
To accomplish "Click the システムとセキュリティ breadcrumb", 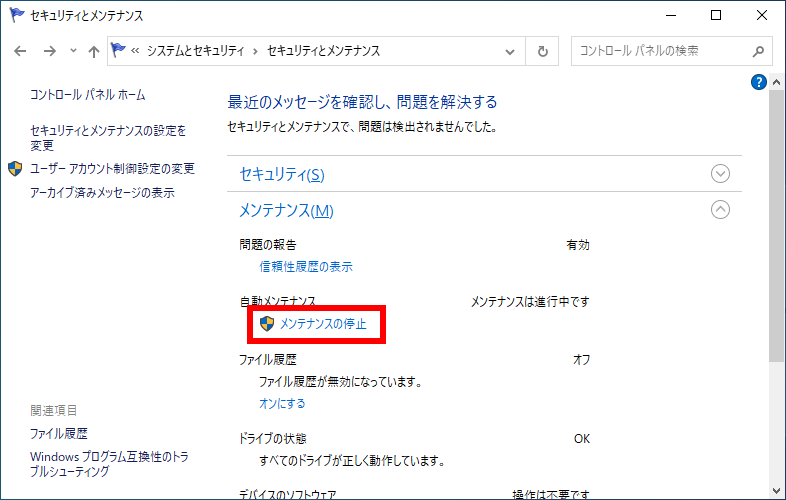I will [x=199, y=51].
